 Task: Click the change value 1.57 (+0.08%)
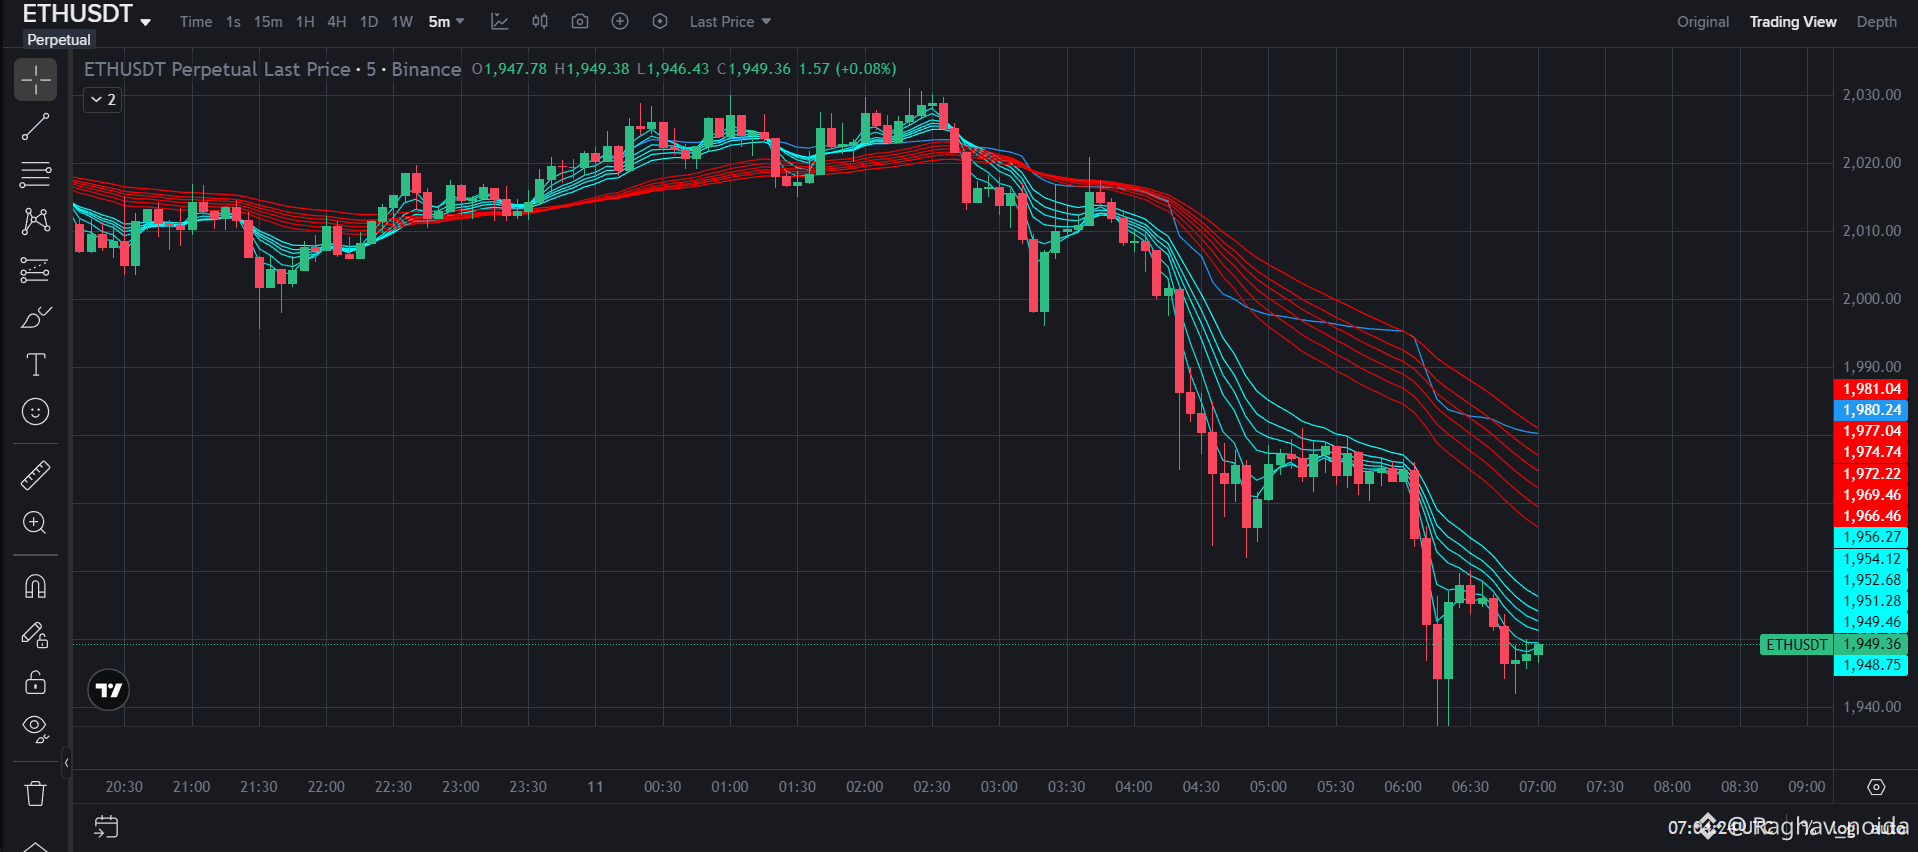click(847, 69)
